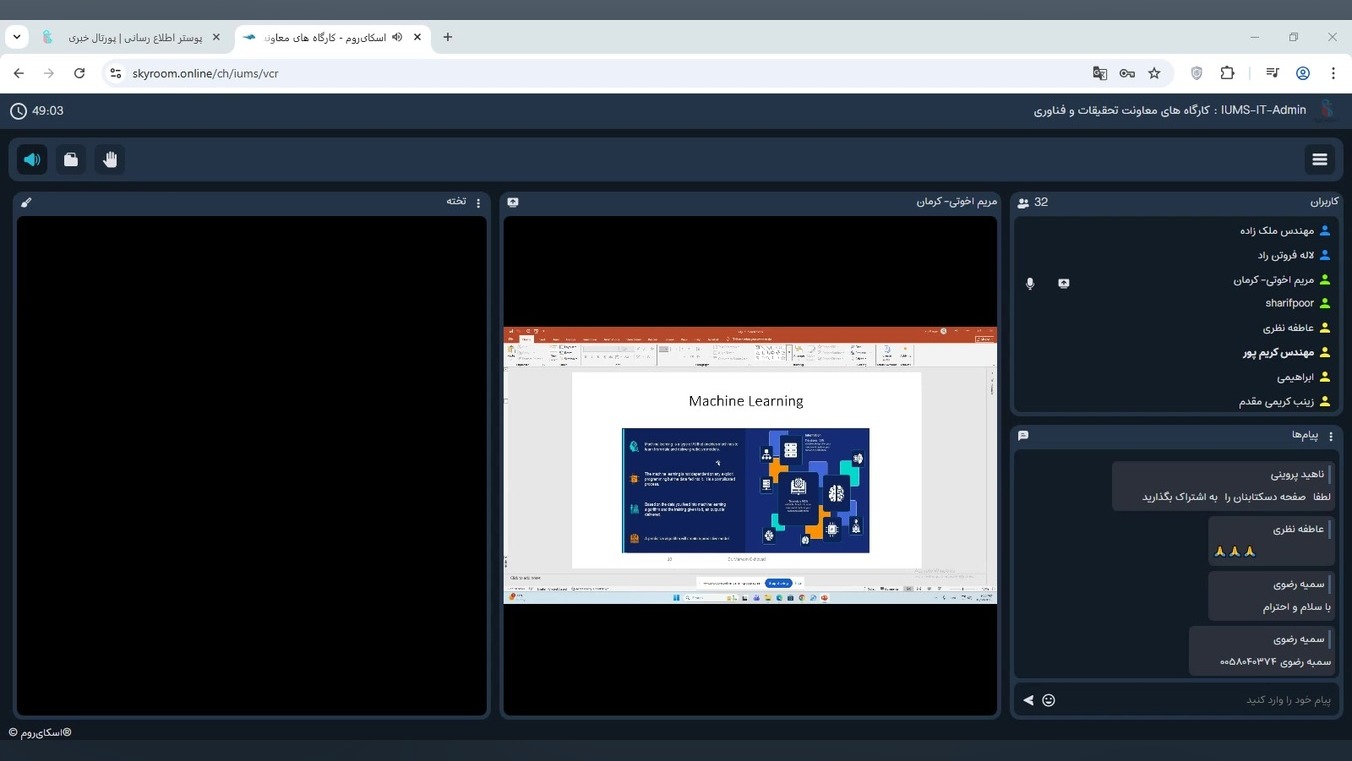
Task: Mute the room speaker audio
Action: [32, 160]
